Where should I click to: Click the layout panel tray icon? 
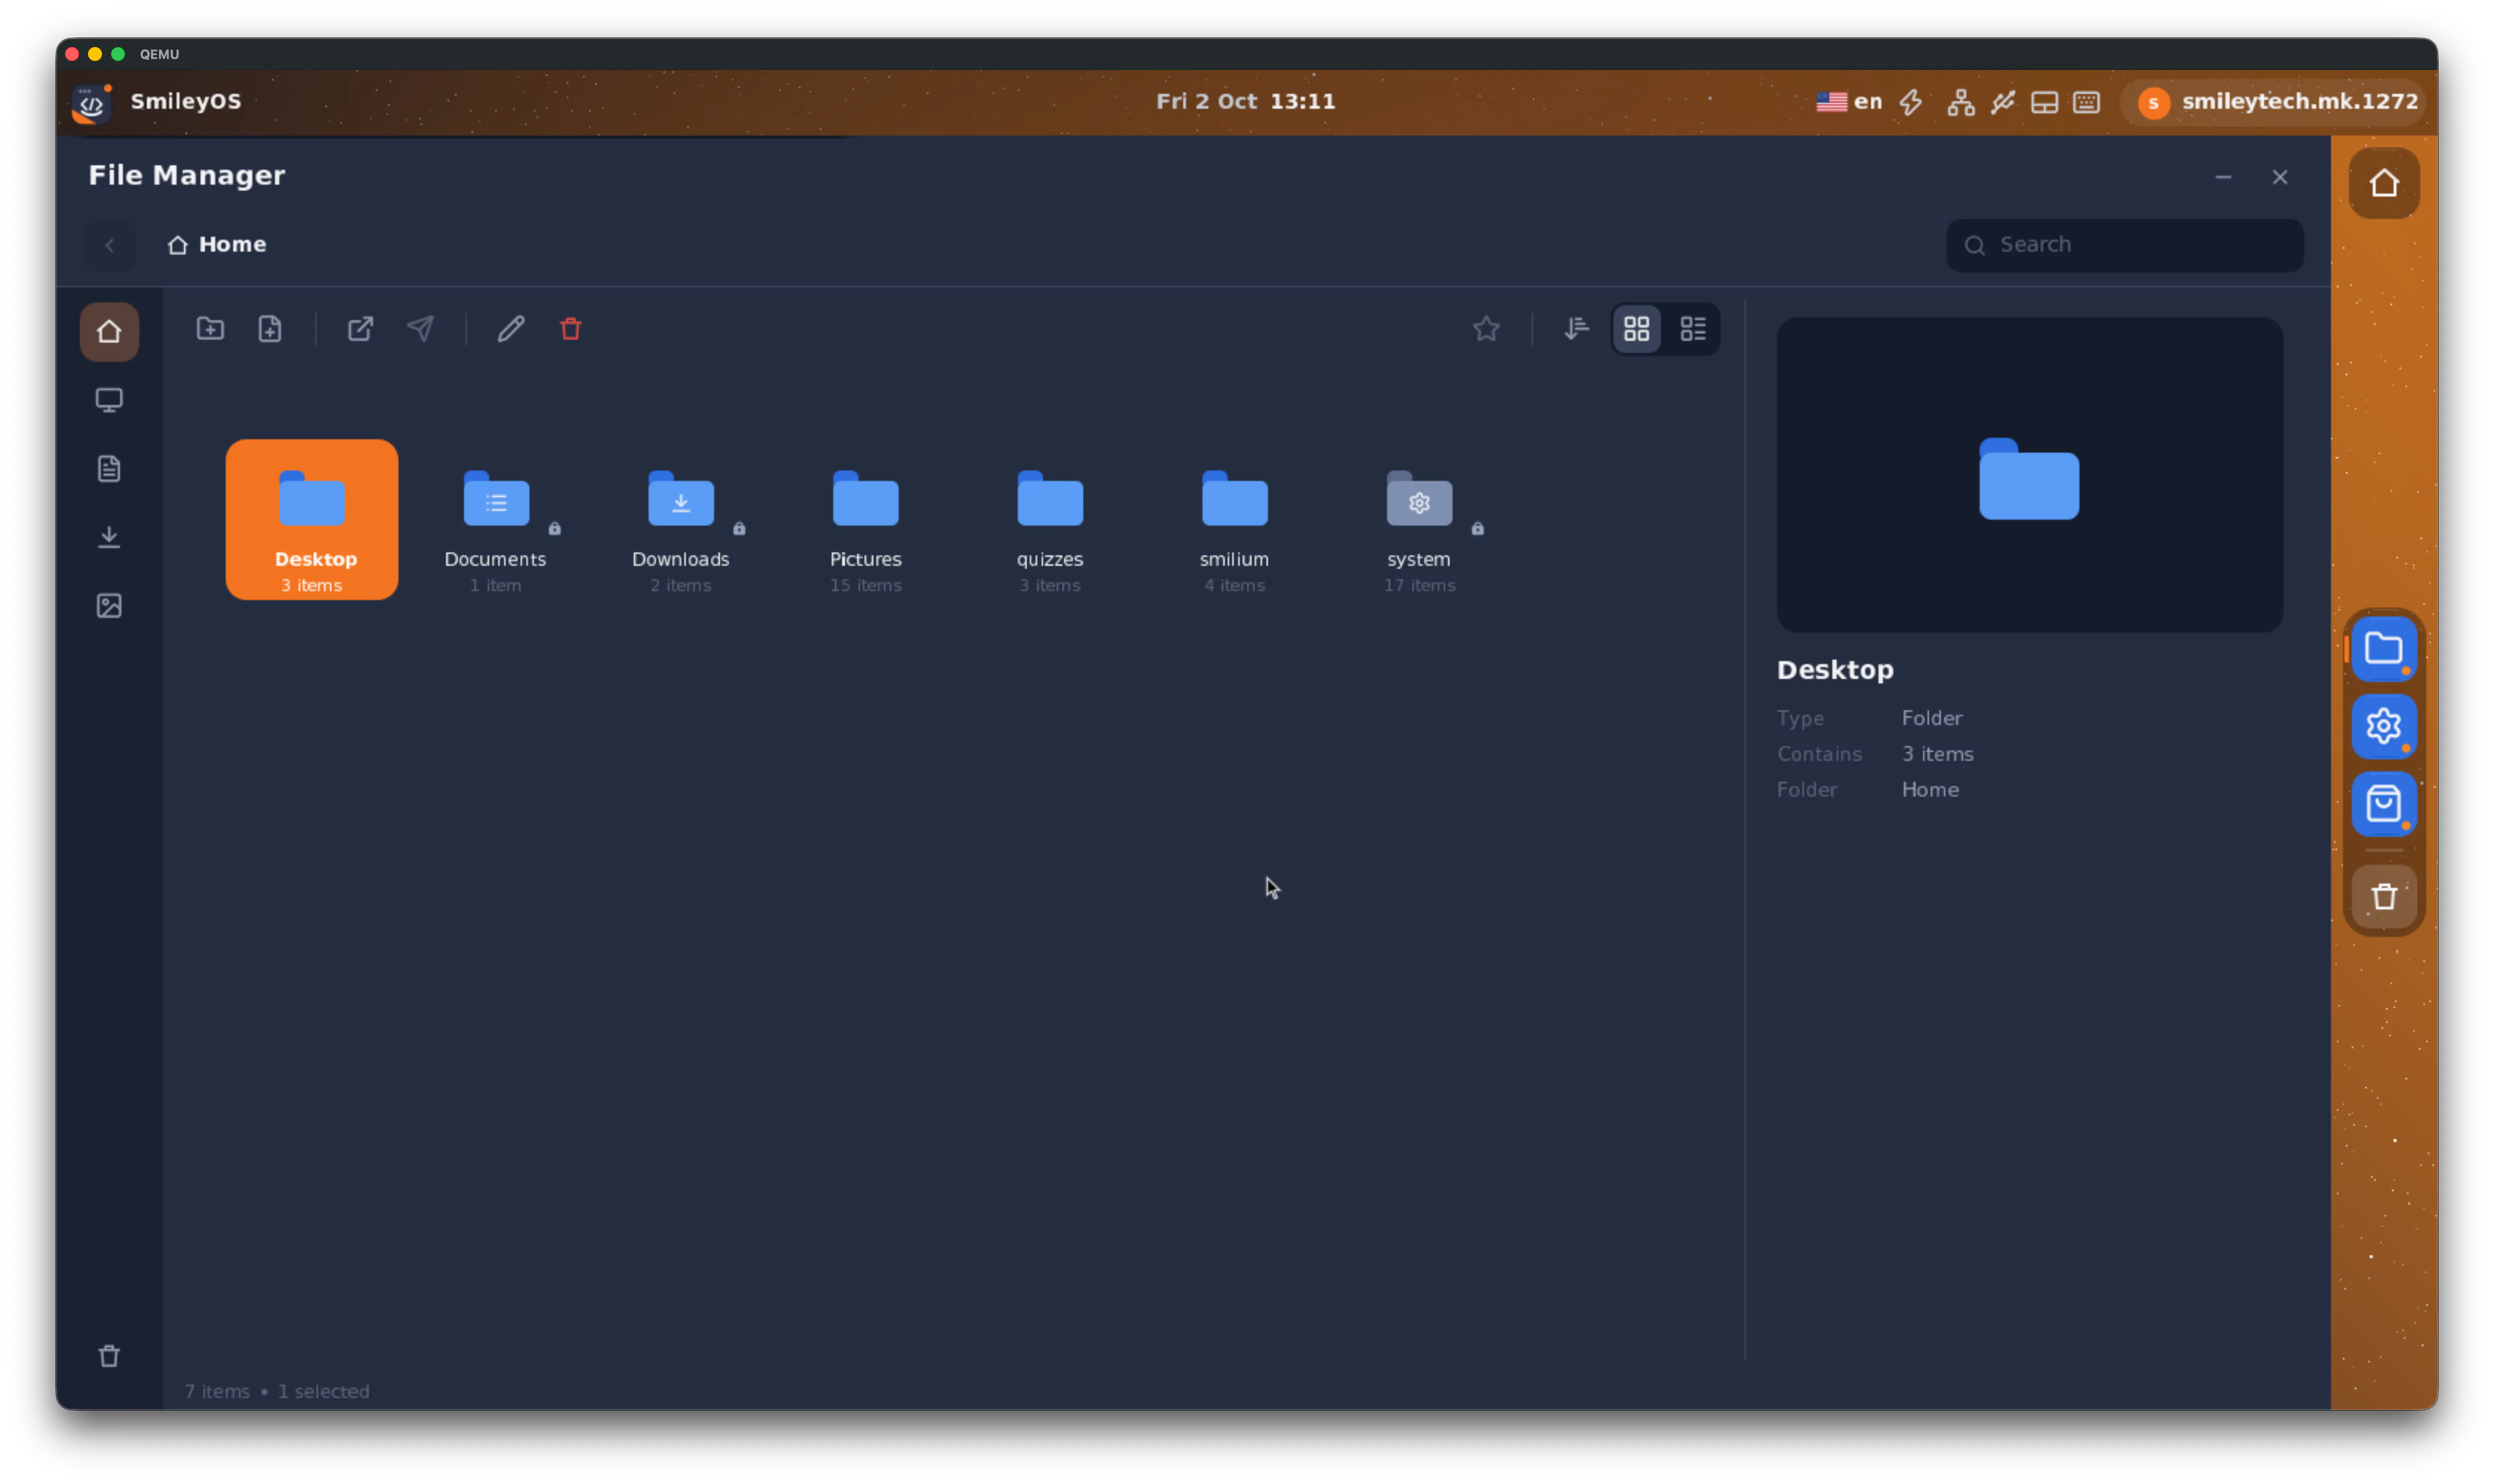coord(2045,102)
